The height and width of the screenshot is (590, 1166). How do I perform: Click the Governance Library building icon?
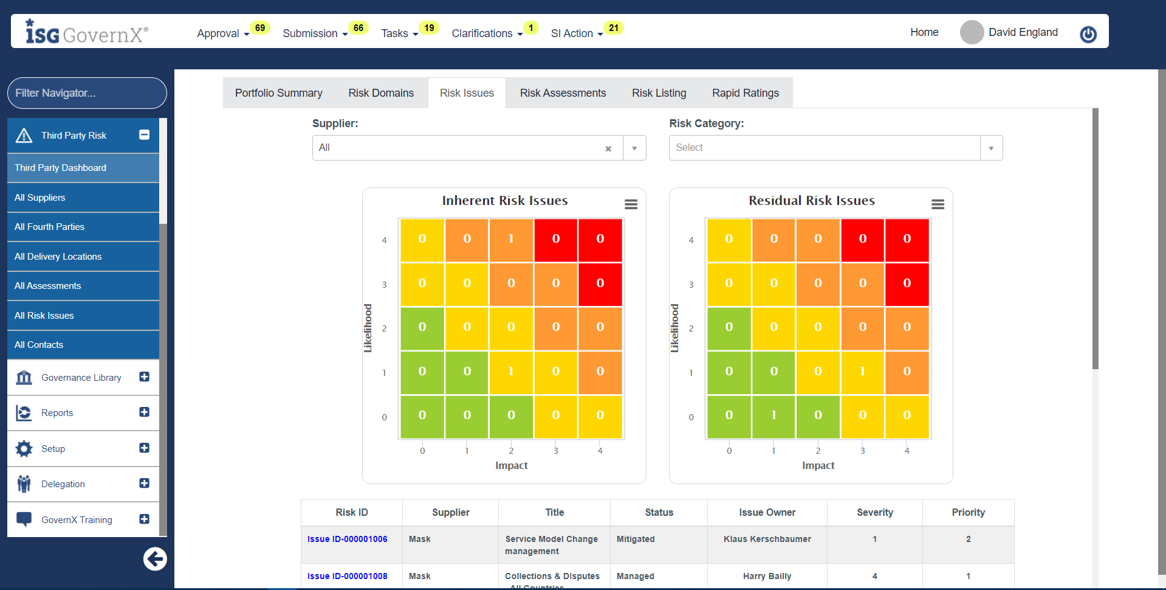click(24, 378)
